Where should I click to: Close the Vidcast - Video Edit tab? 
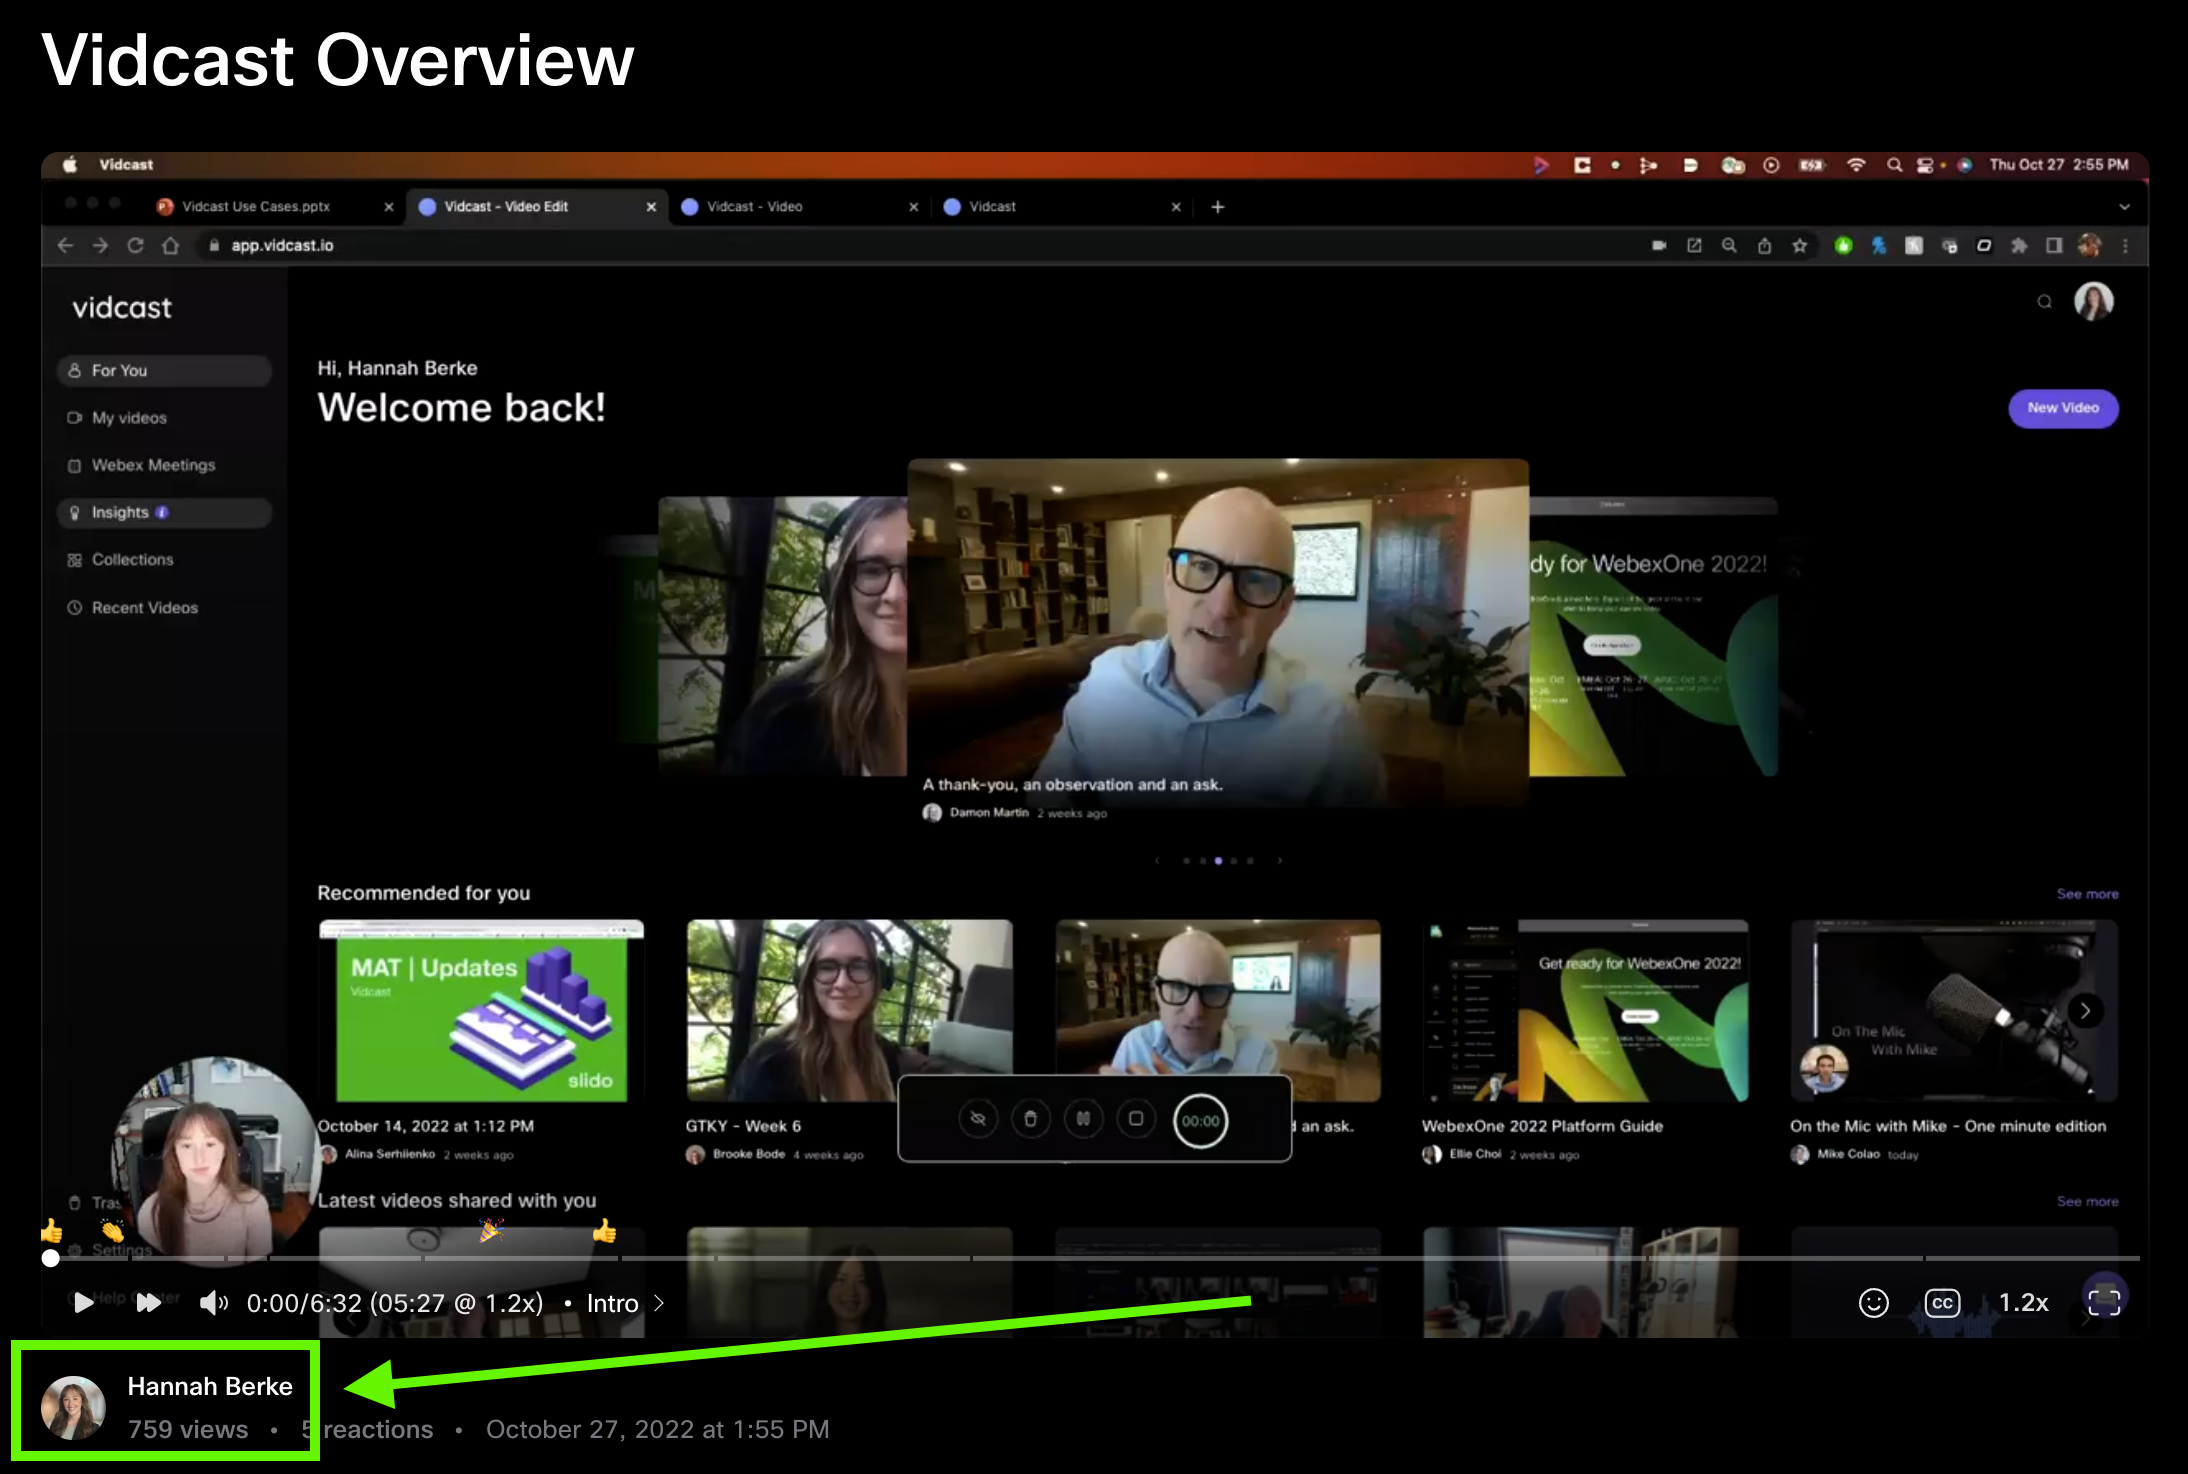pyautogui.click(x=651, y=207)
